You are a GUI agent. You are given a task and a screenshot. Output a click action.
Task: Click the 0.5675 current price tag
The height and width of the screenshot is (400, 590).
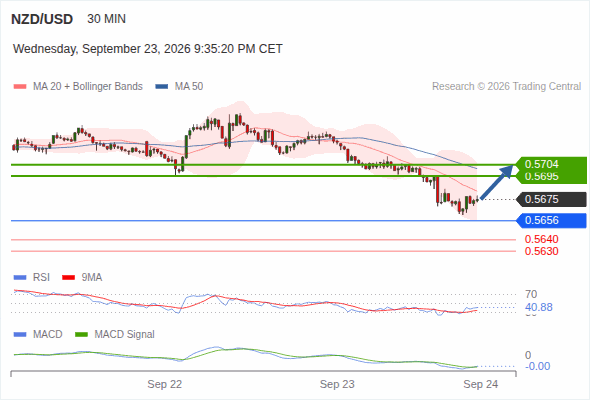point(552,199)
